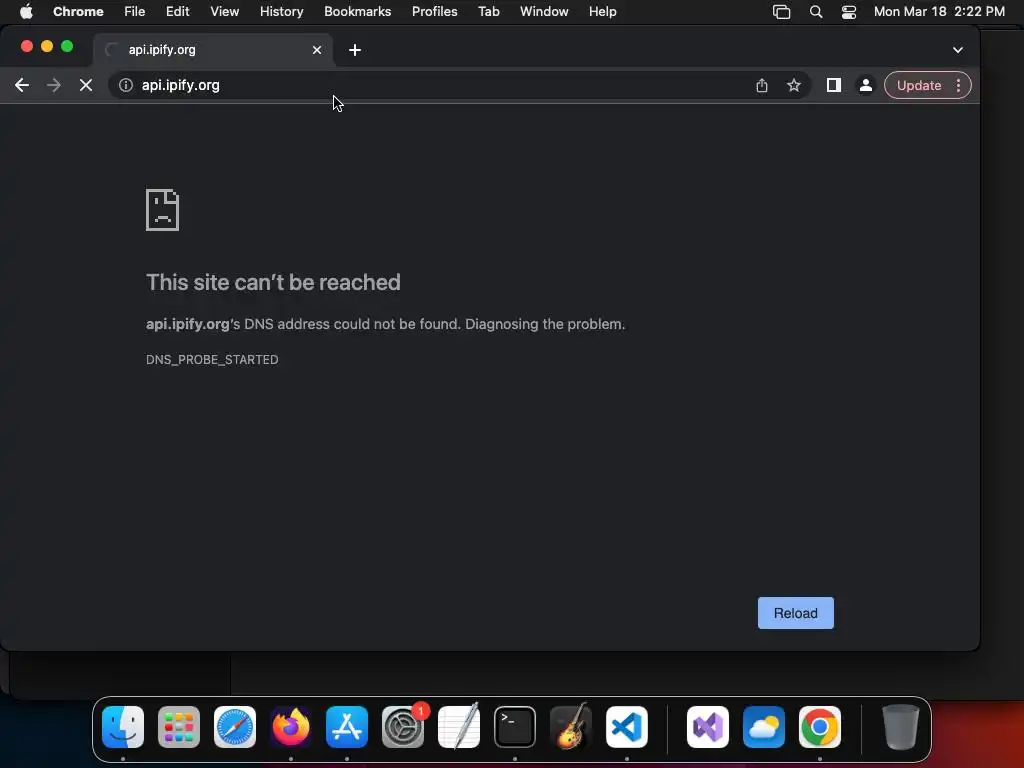Click the Reload button

(795, 613)
